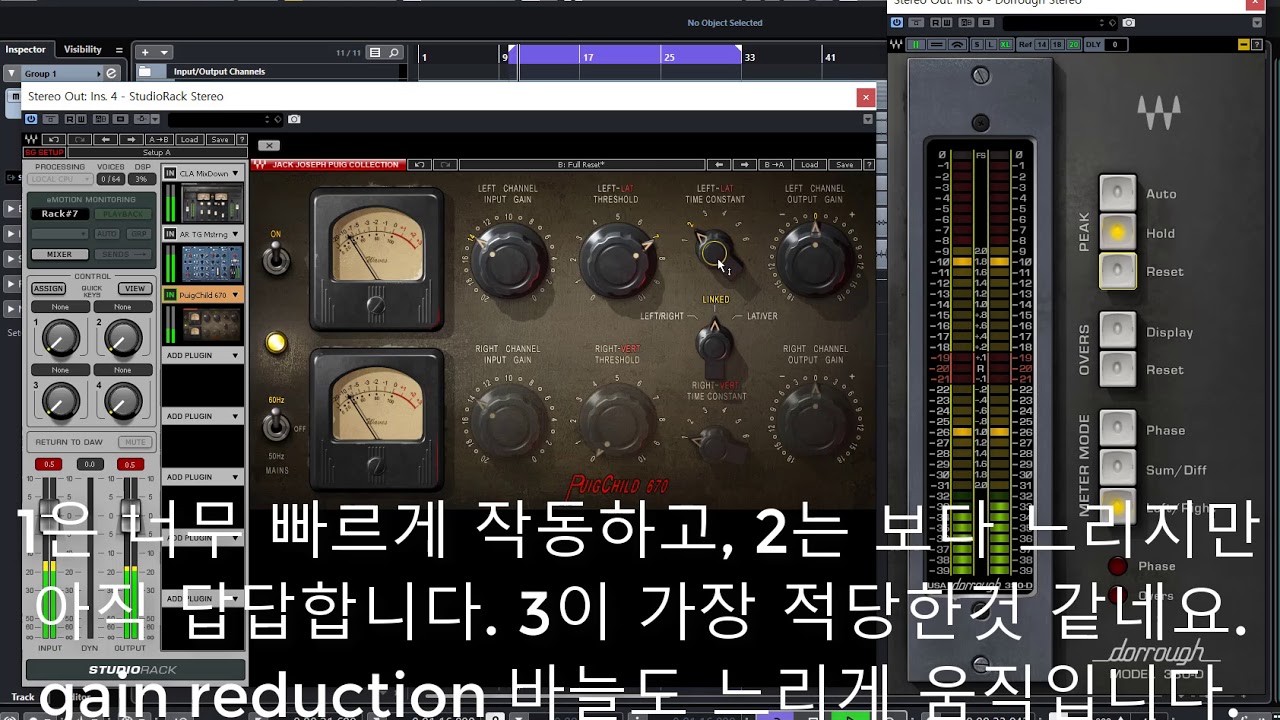This screenshot has height=720, width=1280.
Task: Switch to the Inspector tab
Action: 26,49
